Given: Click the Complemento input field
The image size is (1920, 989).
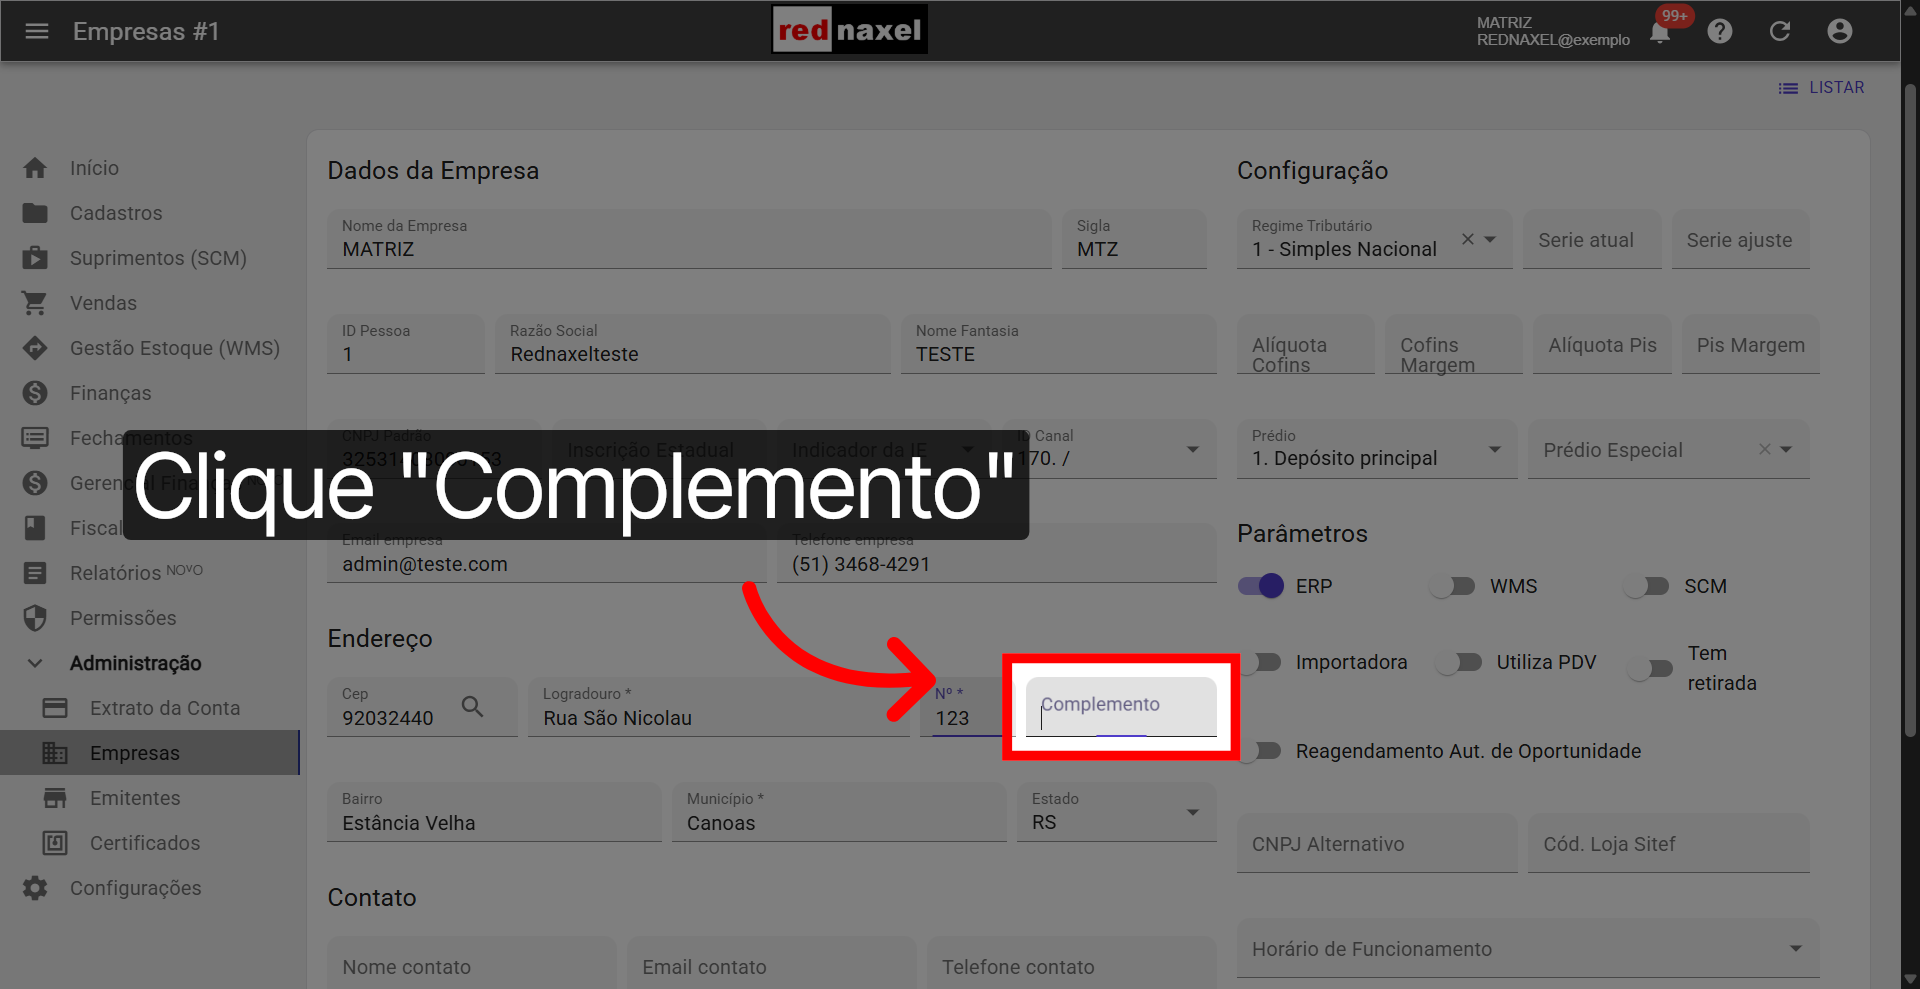Looking at the screenshot, I should tap(1119, 706).
